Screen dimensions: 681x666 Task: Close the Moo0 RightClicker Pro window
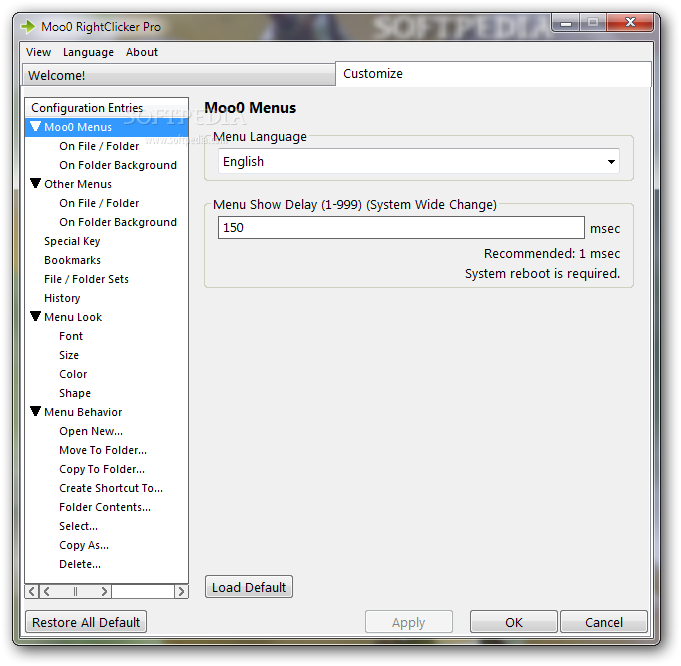630,22
